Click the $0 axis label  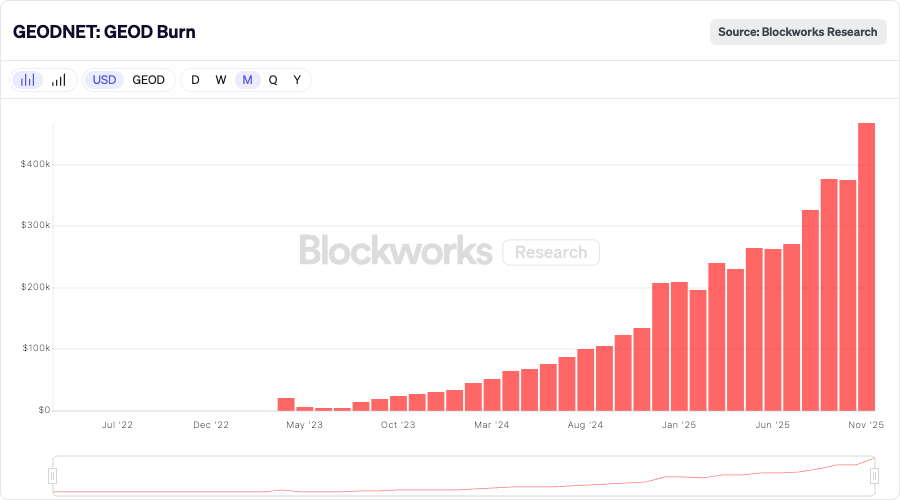[x=44, y=410]
